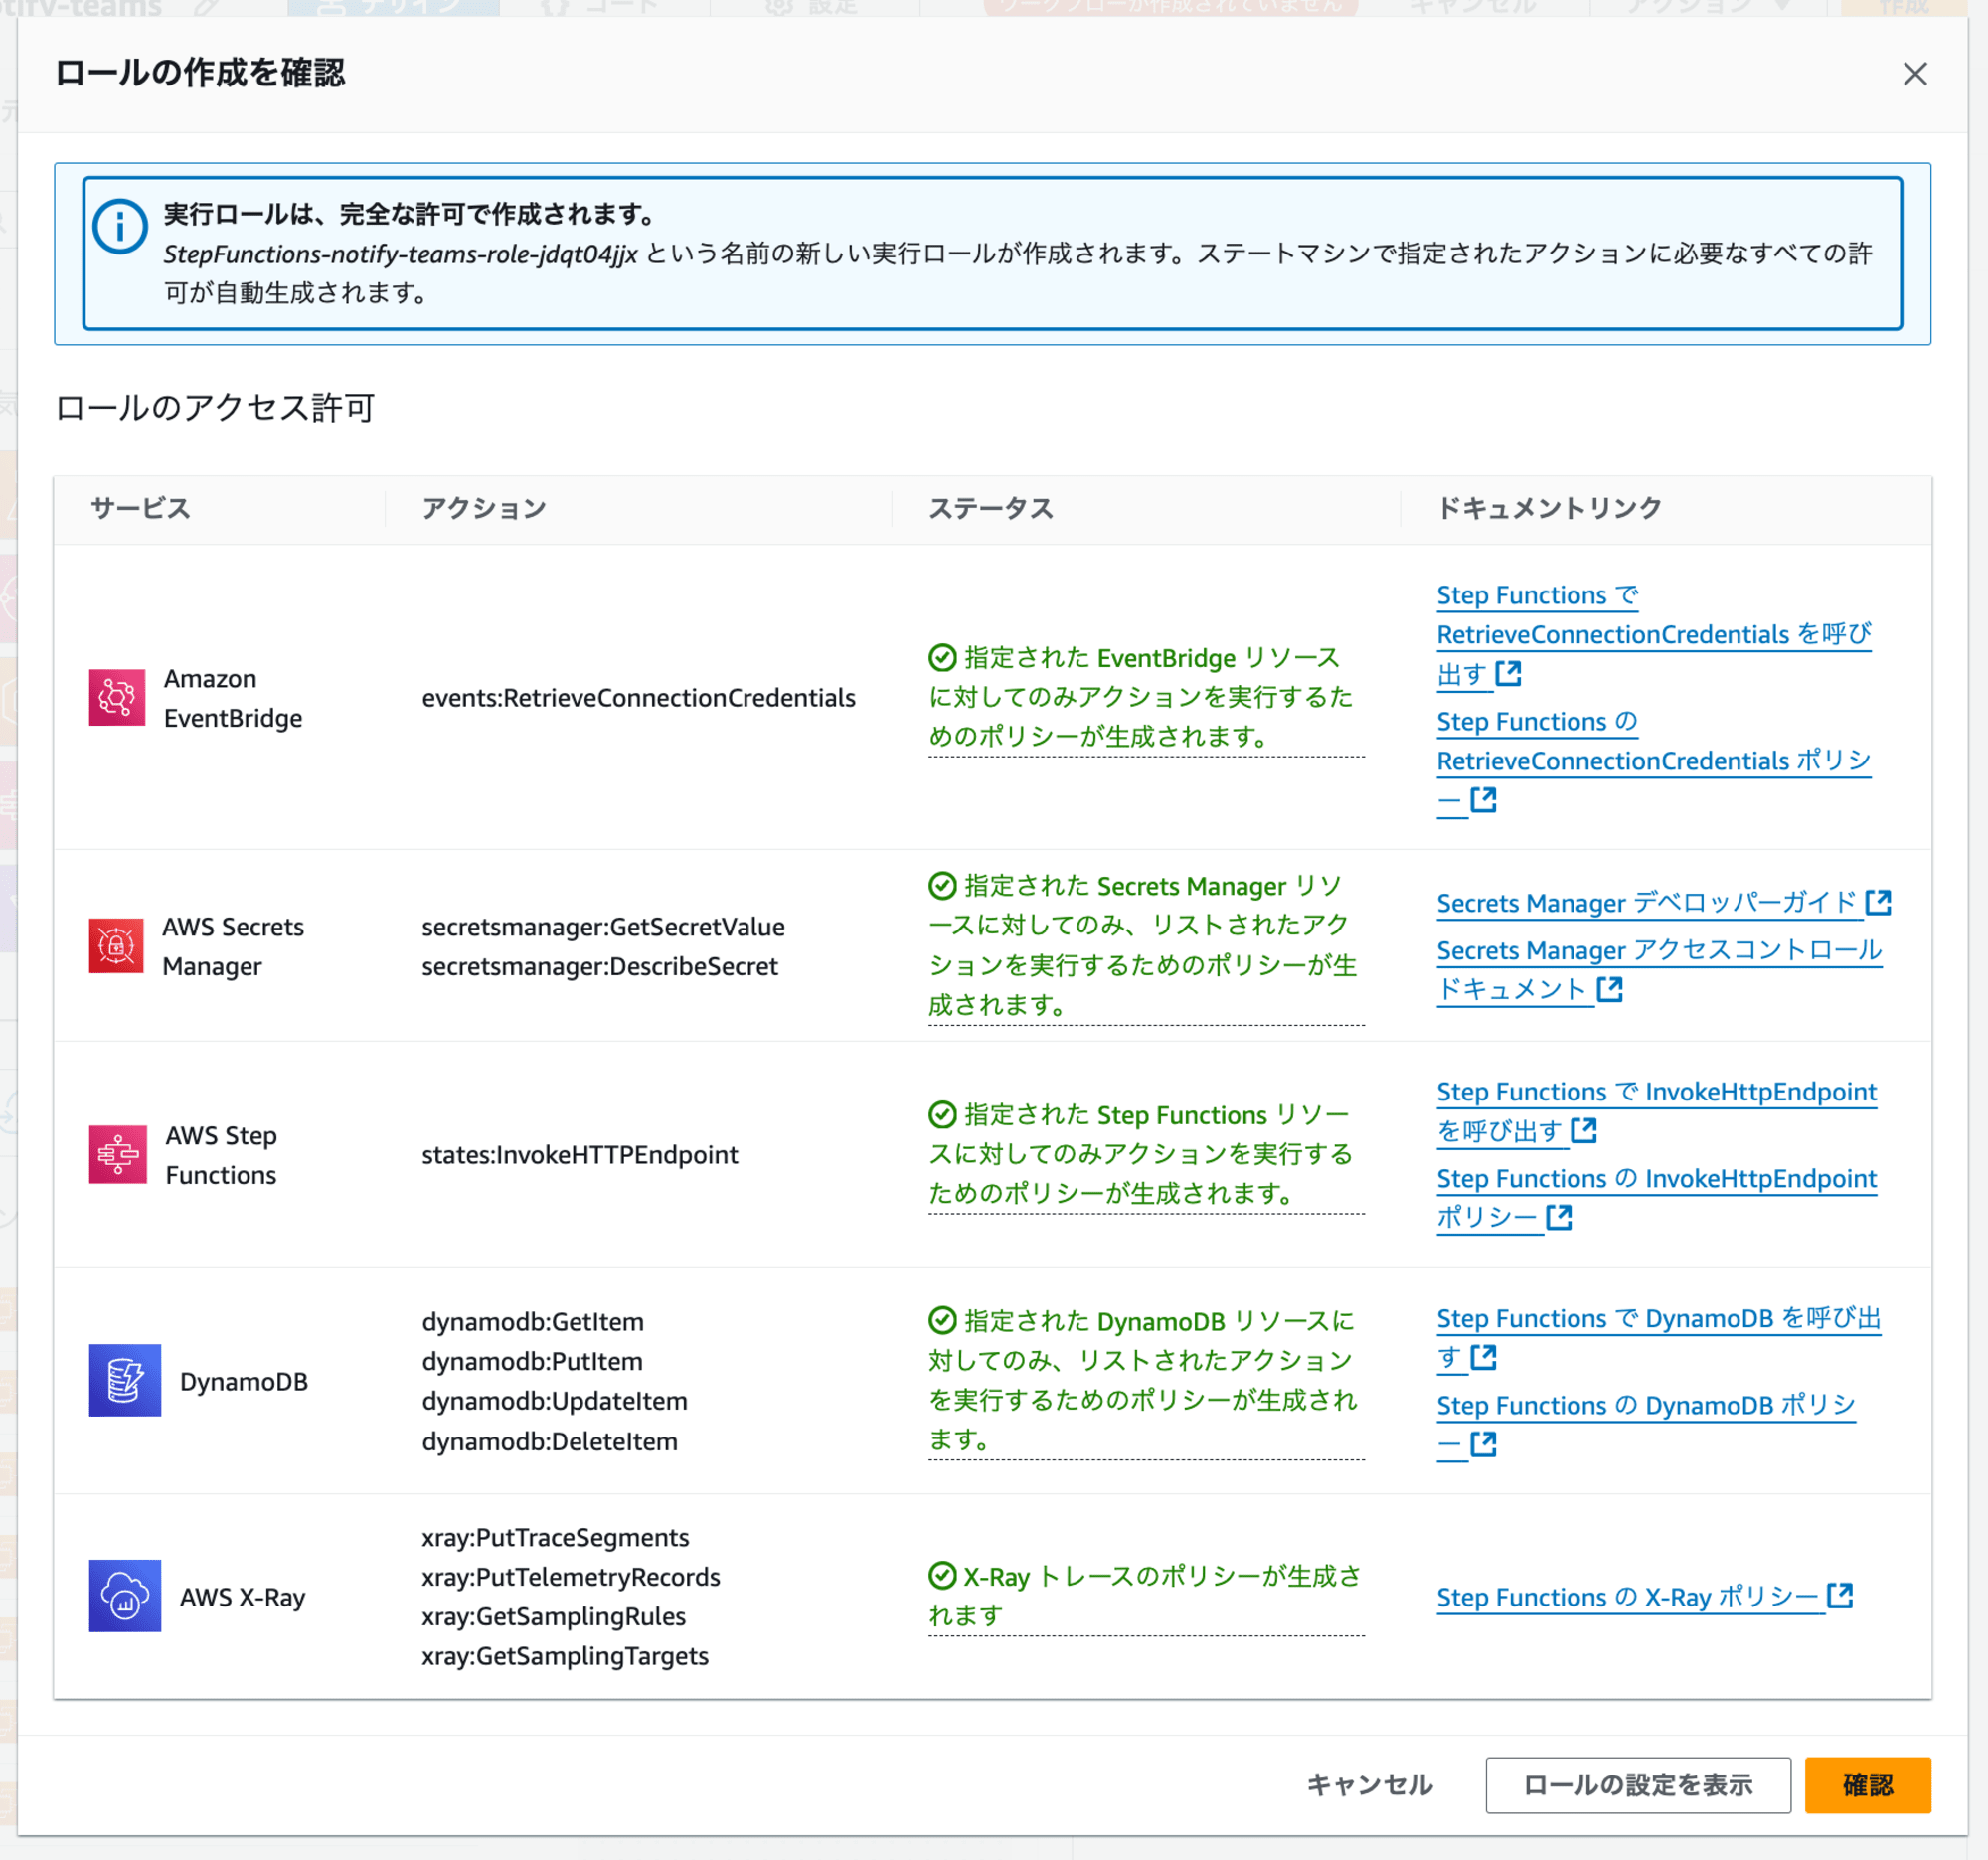Image resolution: width=1988 pixels, height=1860 pixels.
Task: Click secretsmanager:DescribeSecret action text
Action: pyautogui.click(x=599, y=966)
